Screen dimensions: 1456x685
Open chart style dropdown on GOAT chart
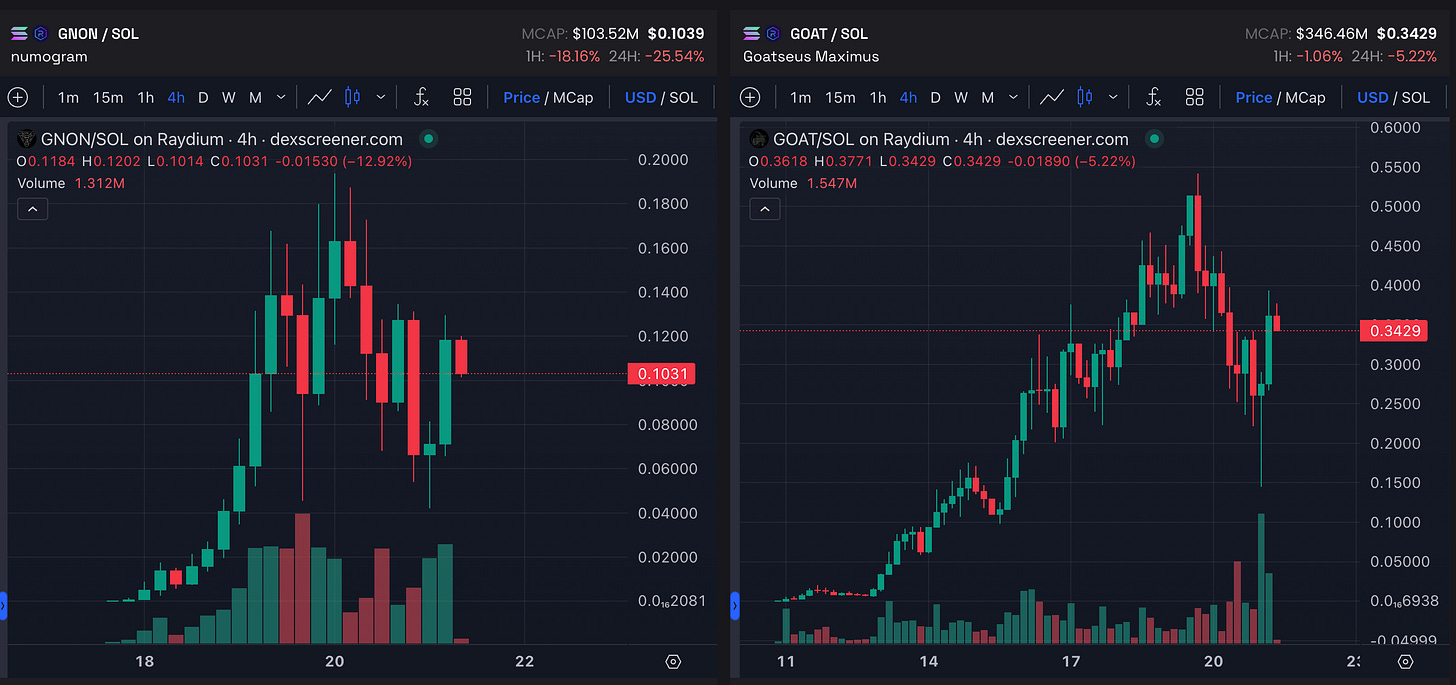(1112, 97)
